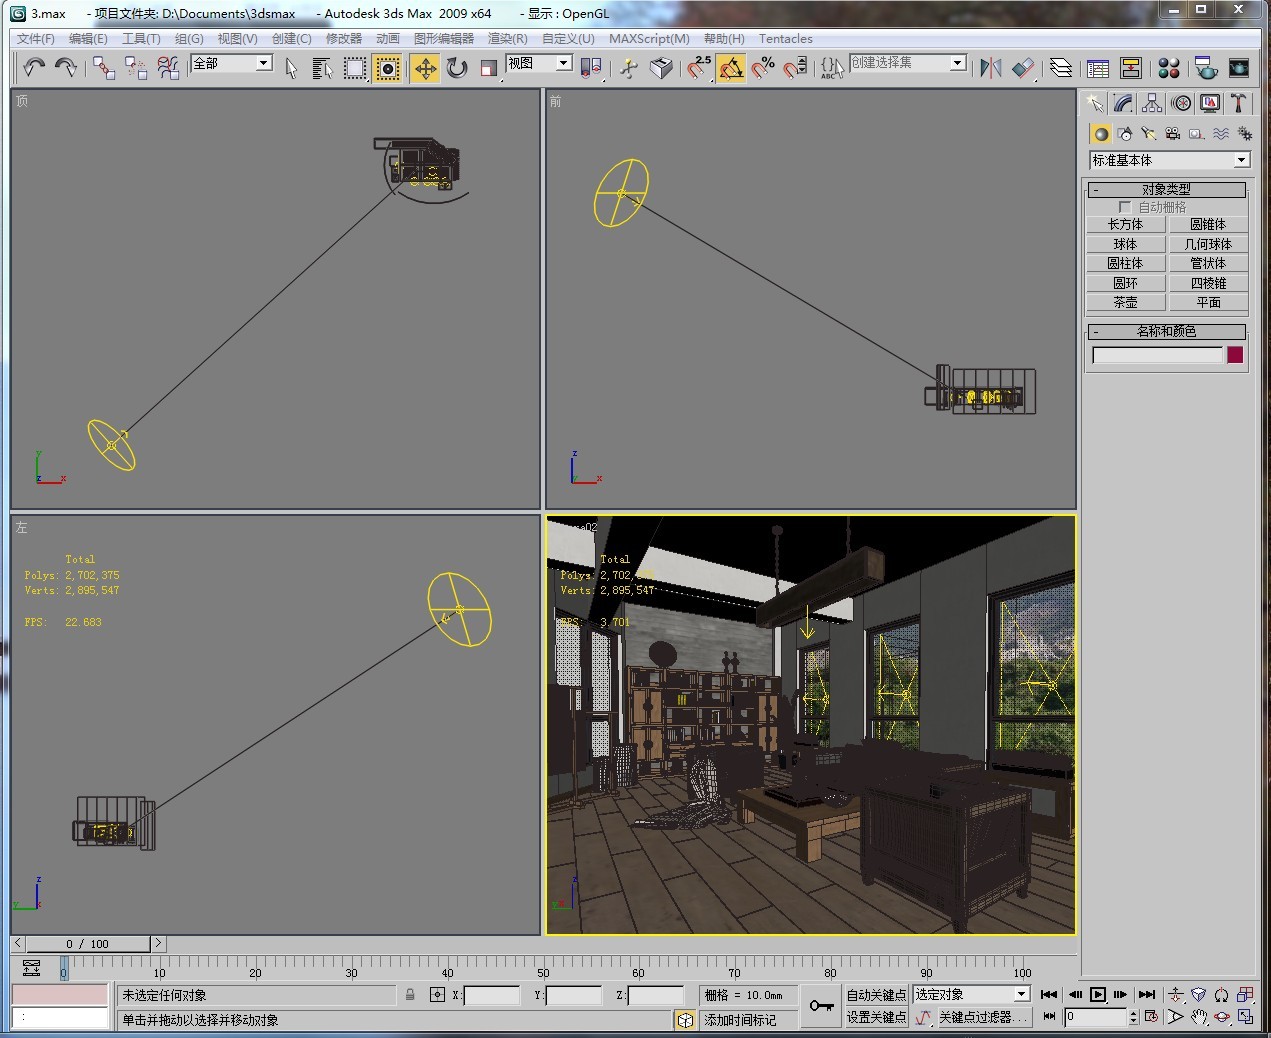This screenshot has height=1038, width=1271.
Task: Toggle 设置关键点 set key mode
Action: pos(876,1017)
